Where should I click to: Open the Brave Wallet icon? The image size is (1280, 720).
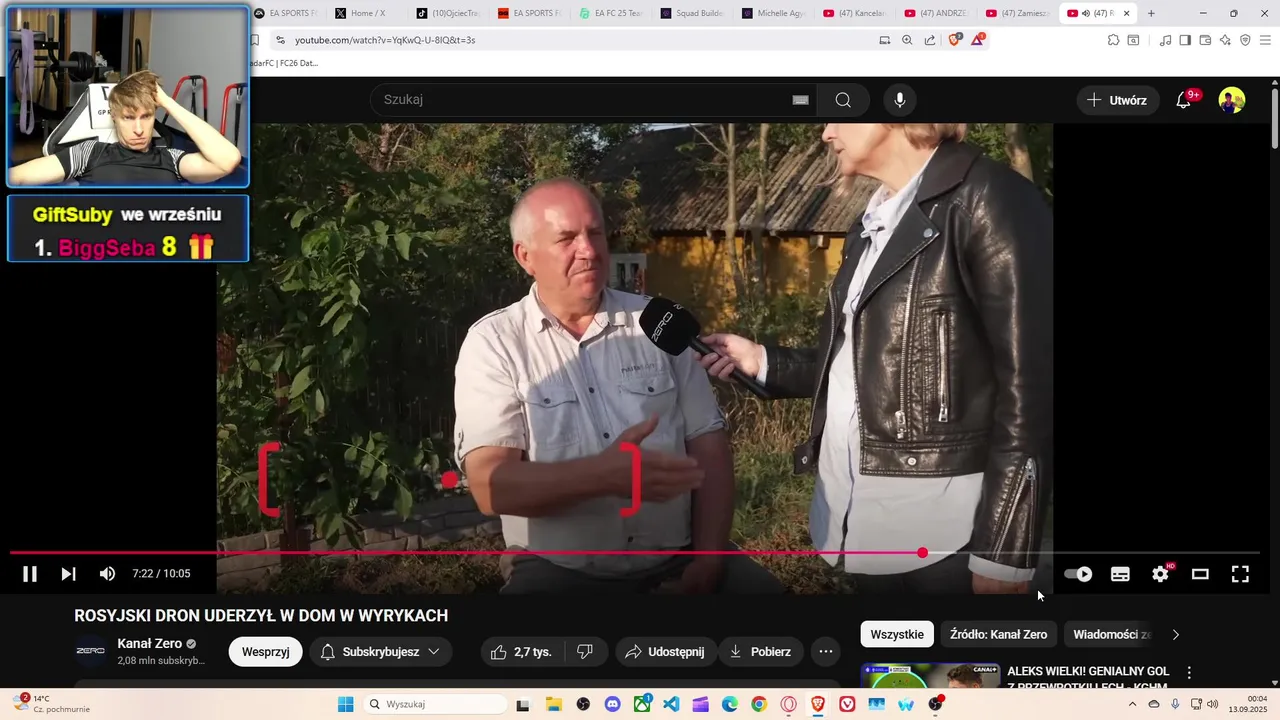(1205, 40)
